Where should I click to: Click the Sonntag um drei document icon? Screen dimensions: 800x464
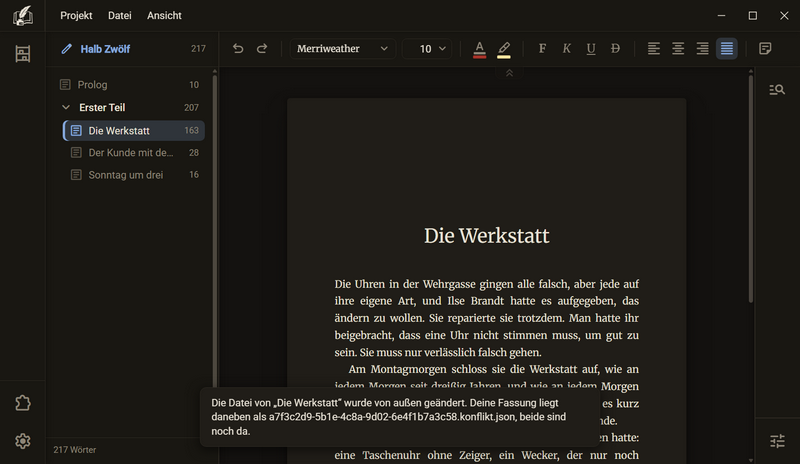coord(76,175)
